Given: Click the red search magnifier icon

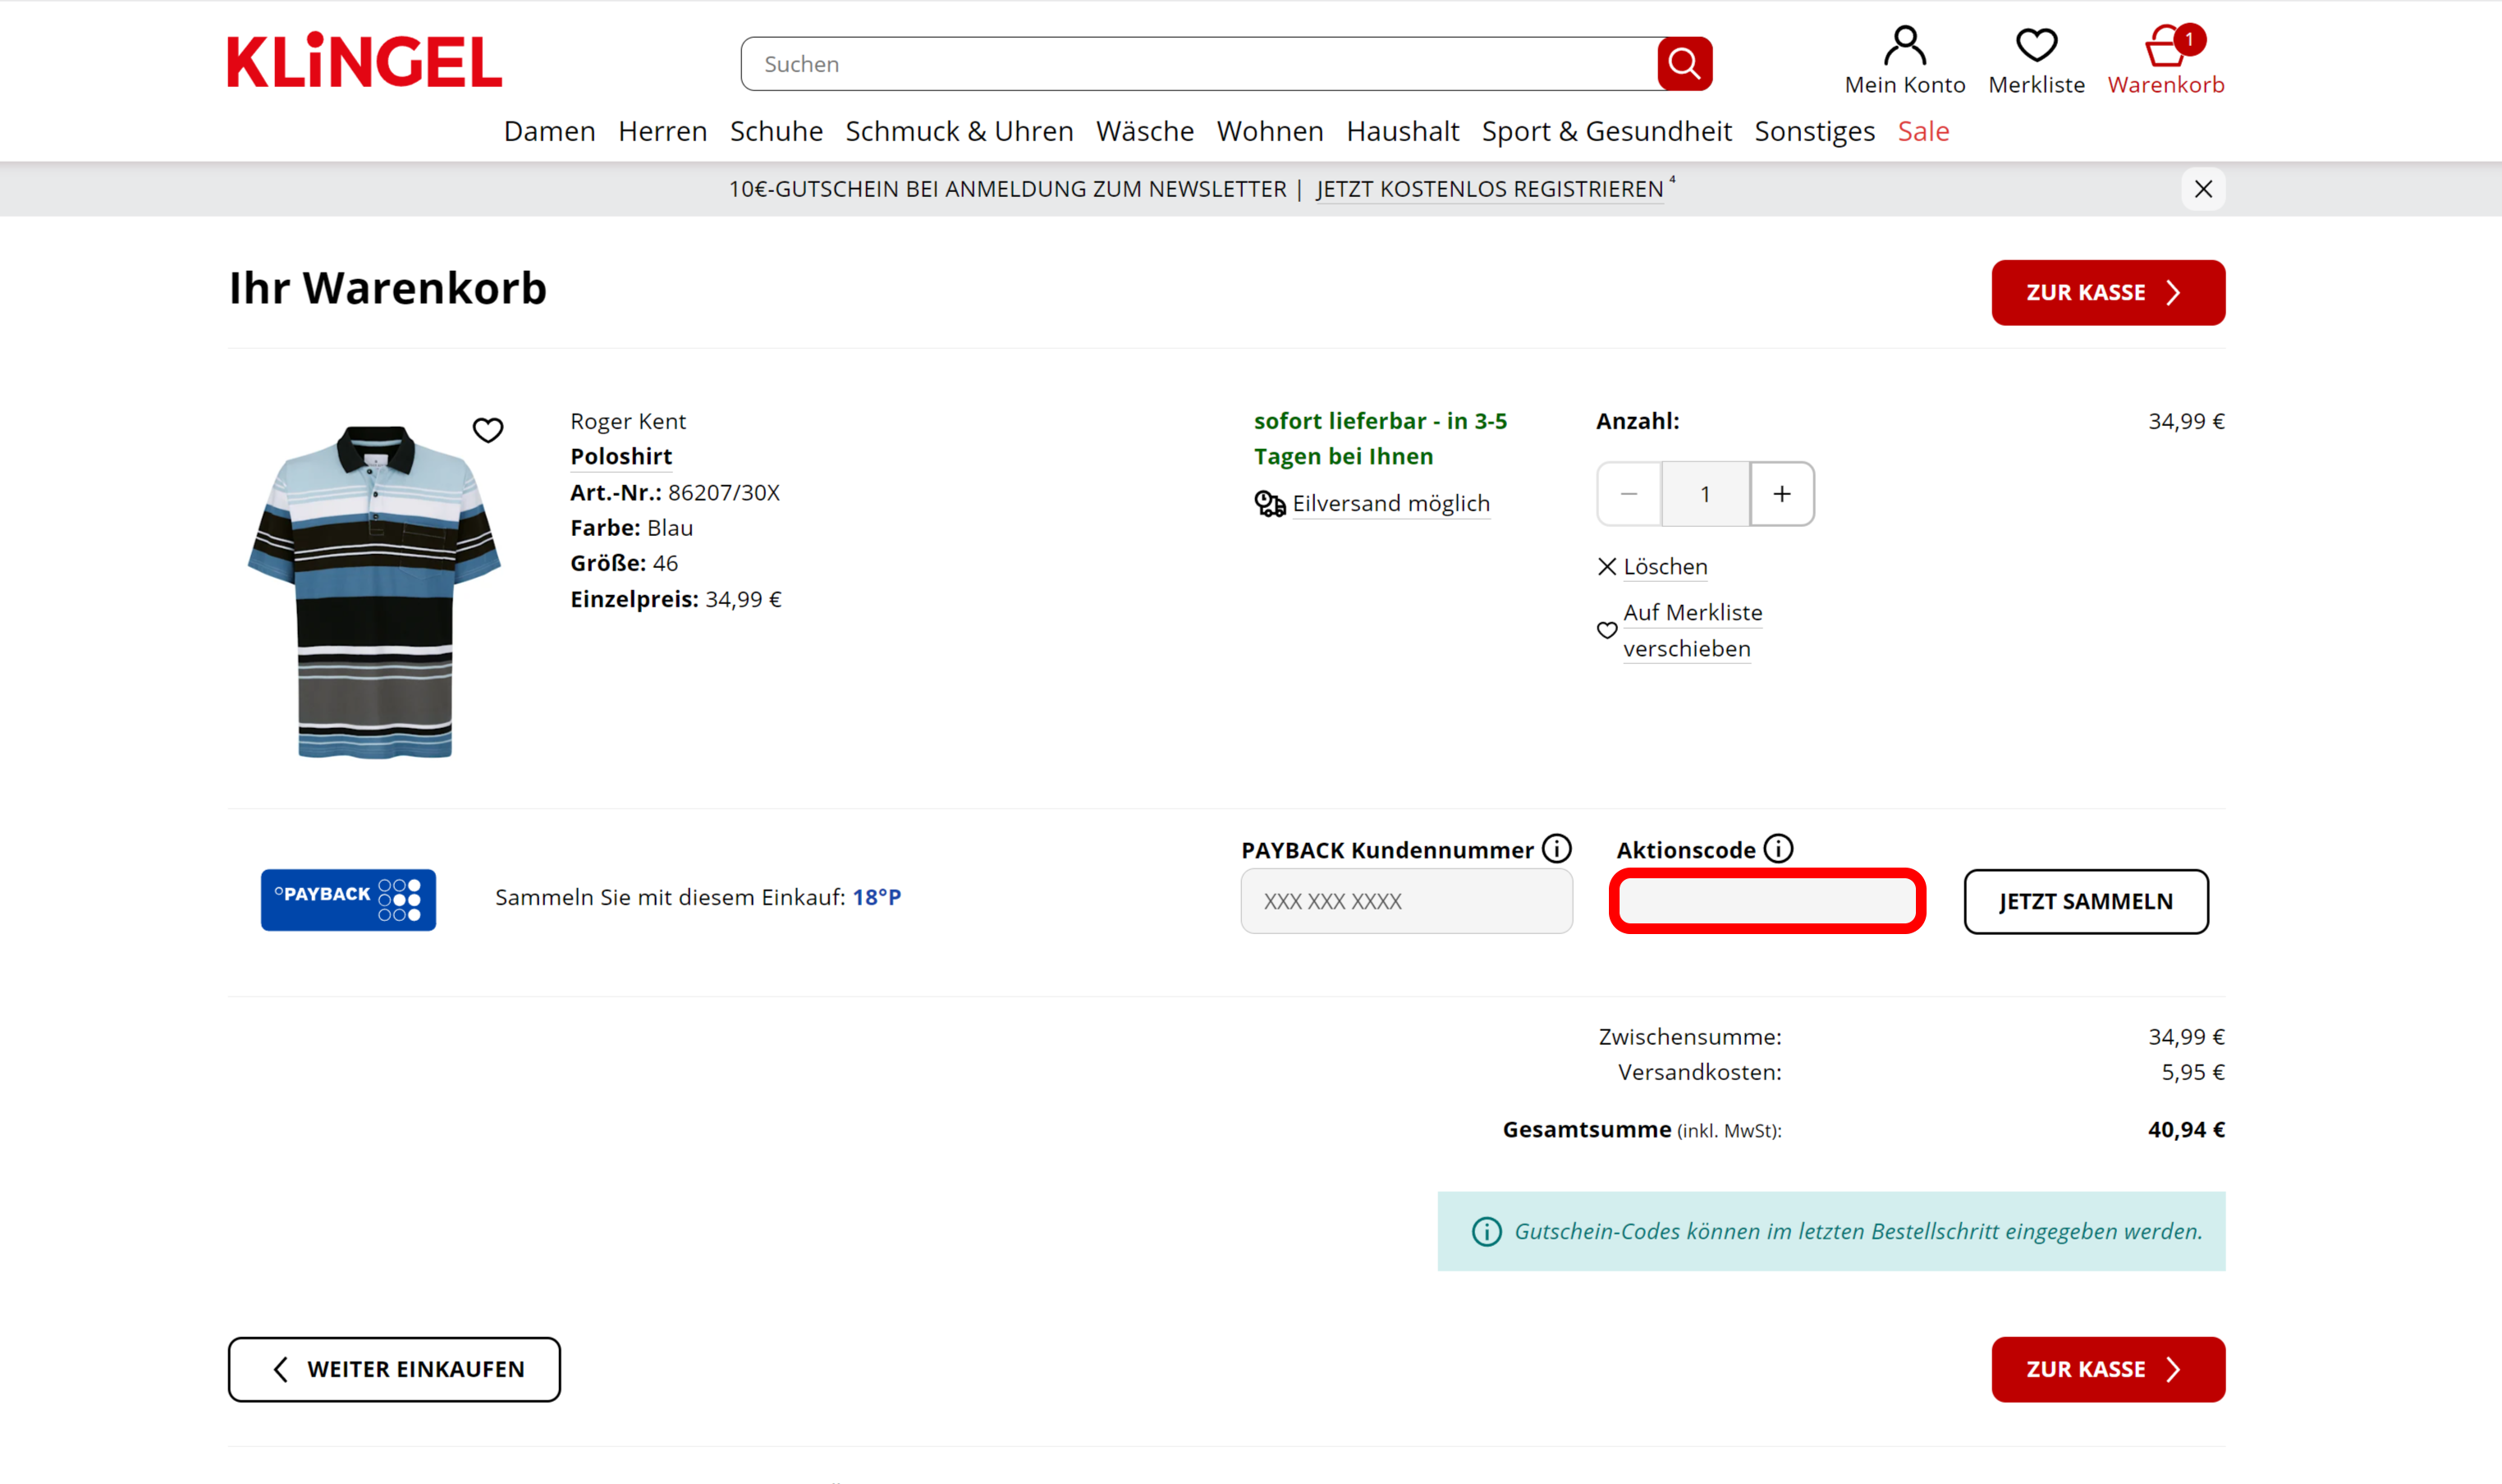Looking at the screenshot, I should [x=1684, y=64].
